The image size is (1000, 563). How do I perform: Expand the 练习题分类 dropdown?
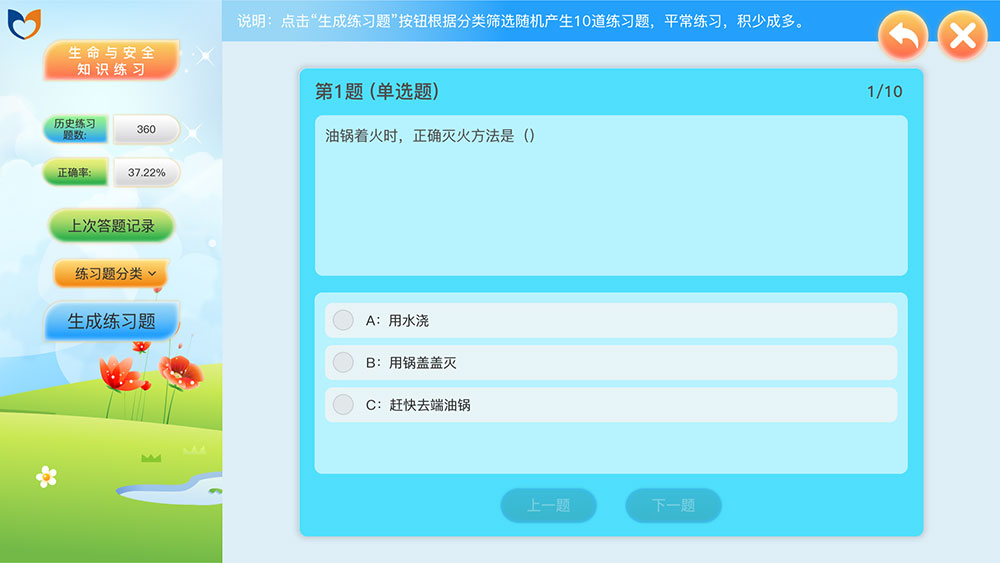tap(112, 274)
